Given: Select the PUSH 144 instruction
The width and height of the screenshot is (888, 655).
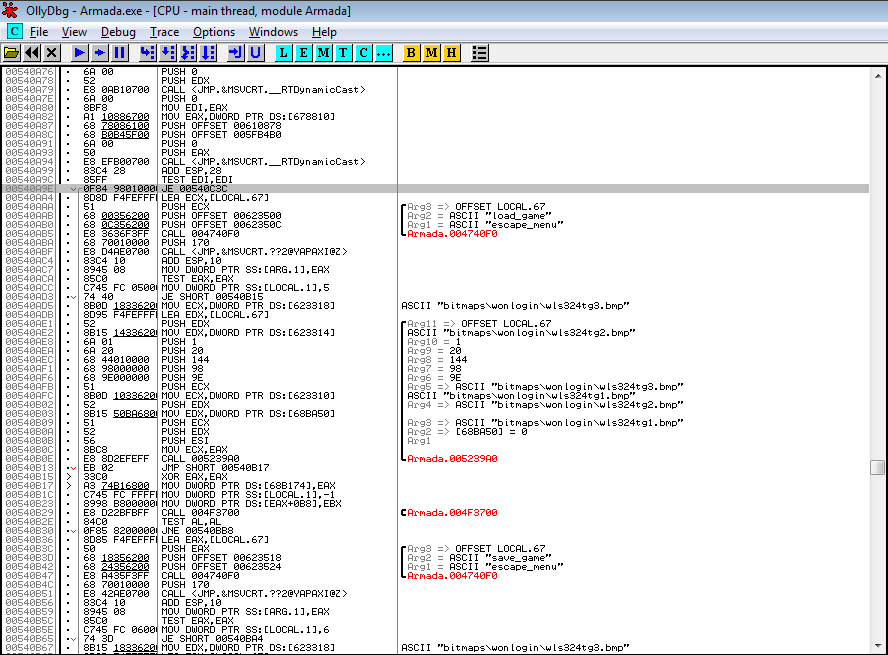Looking at the screenshot, I should click(185, 359).
